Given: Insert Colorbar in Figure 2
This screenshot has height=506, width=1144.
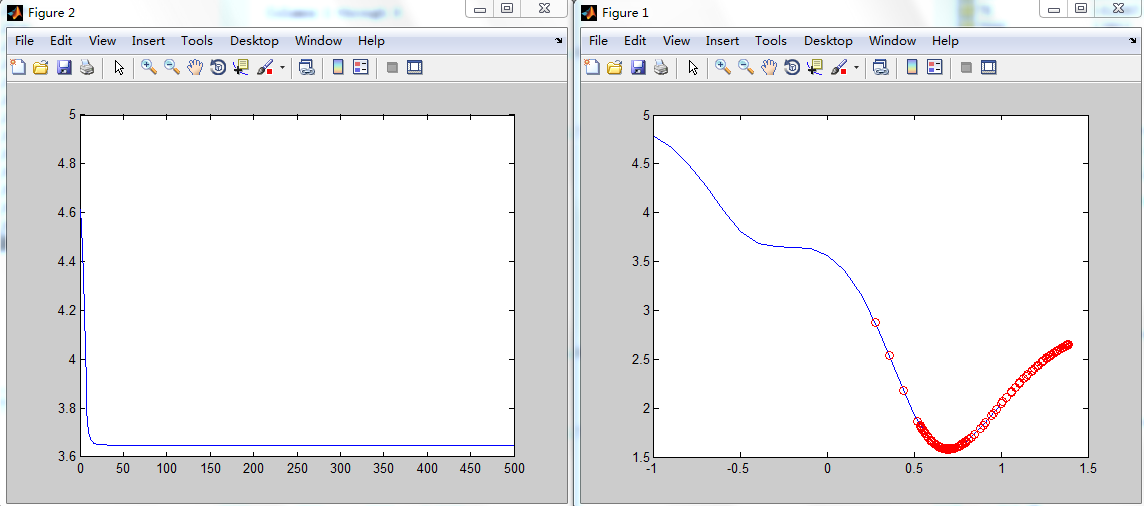Looking at the screenshot, I should [338, 68].
